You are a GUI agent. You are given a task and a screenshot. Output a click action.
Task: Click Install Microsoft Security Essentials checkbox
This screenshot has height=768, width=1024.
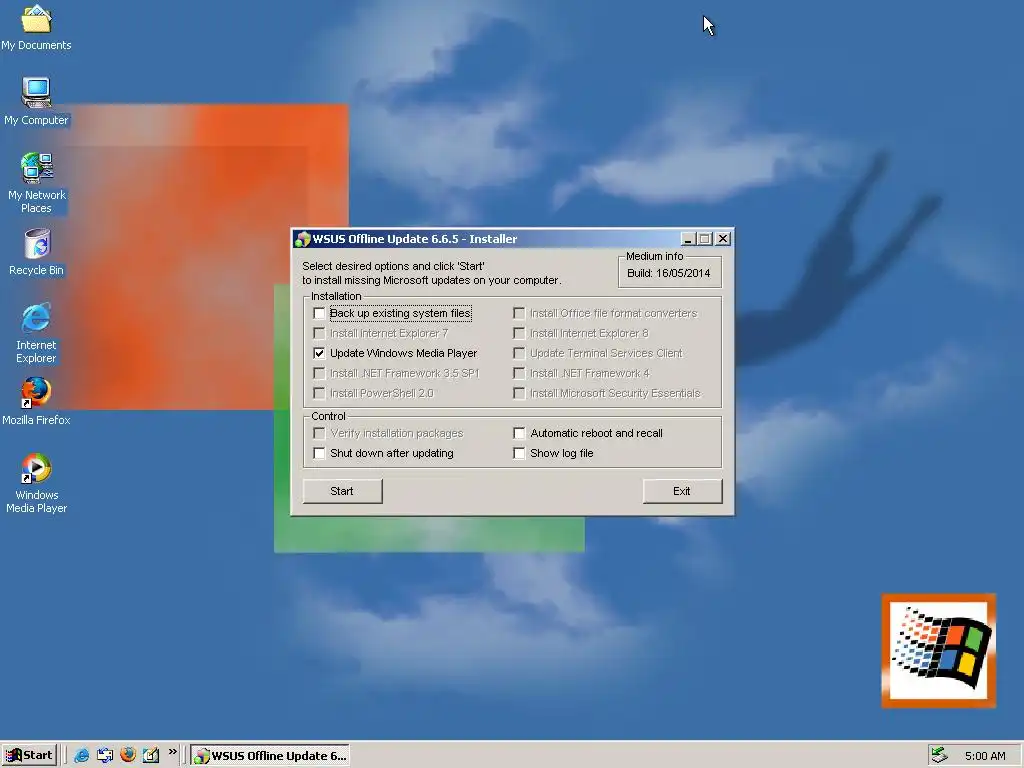click(519, 393)
